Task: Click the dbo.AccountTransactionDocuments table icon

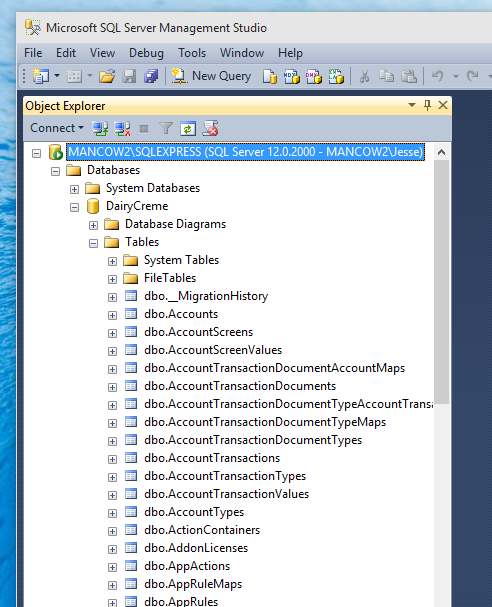Action: (x=131, y=386)
